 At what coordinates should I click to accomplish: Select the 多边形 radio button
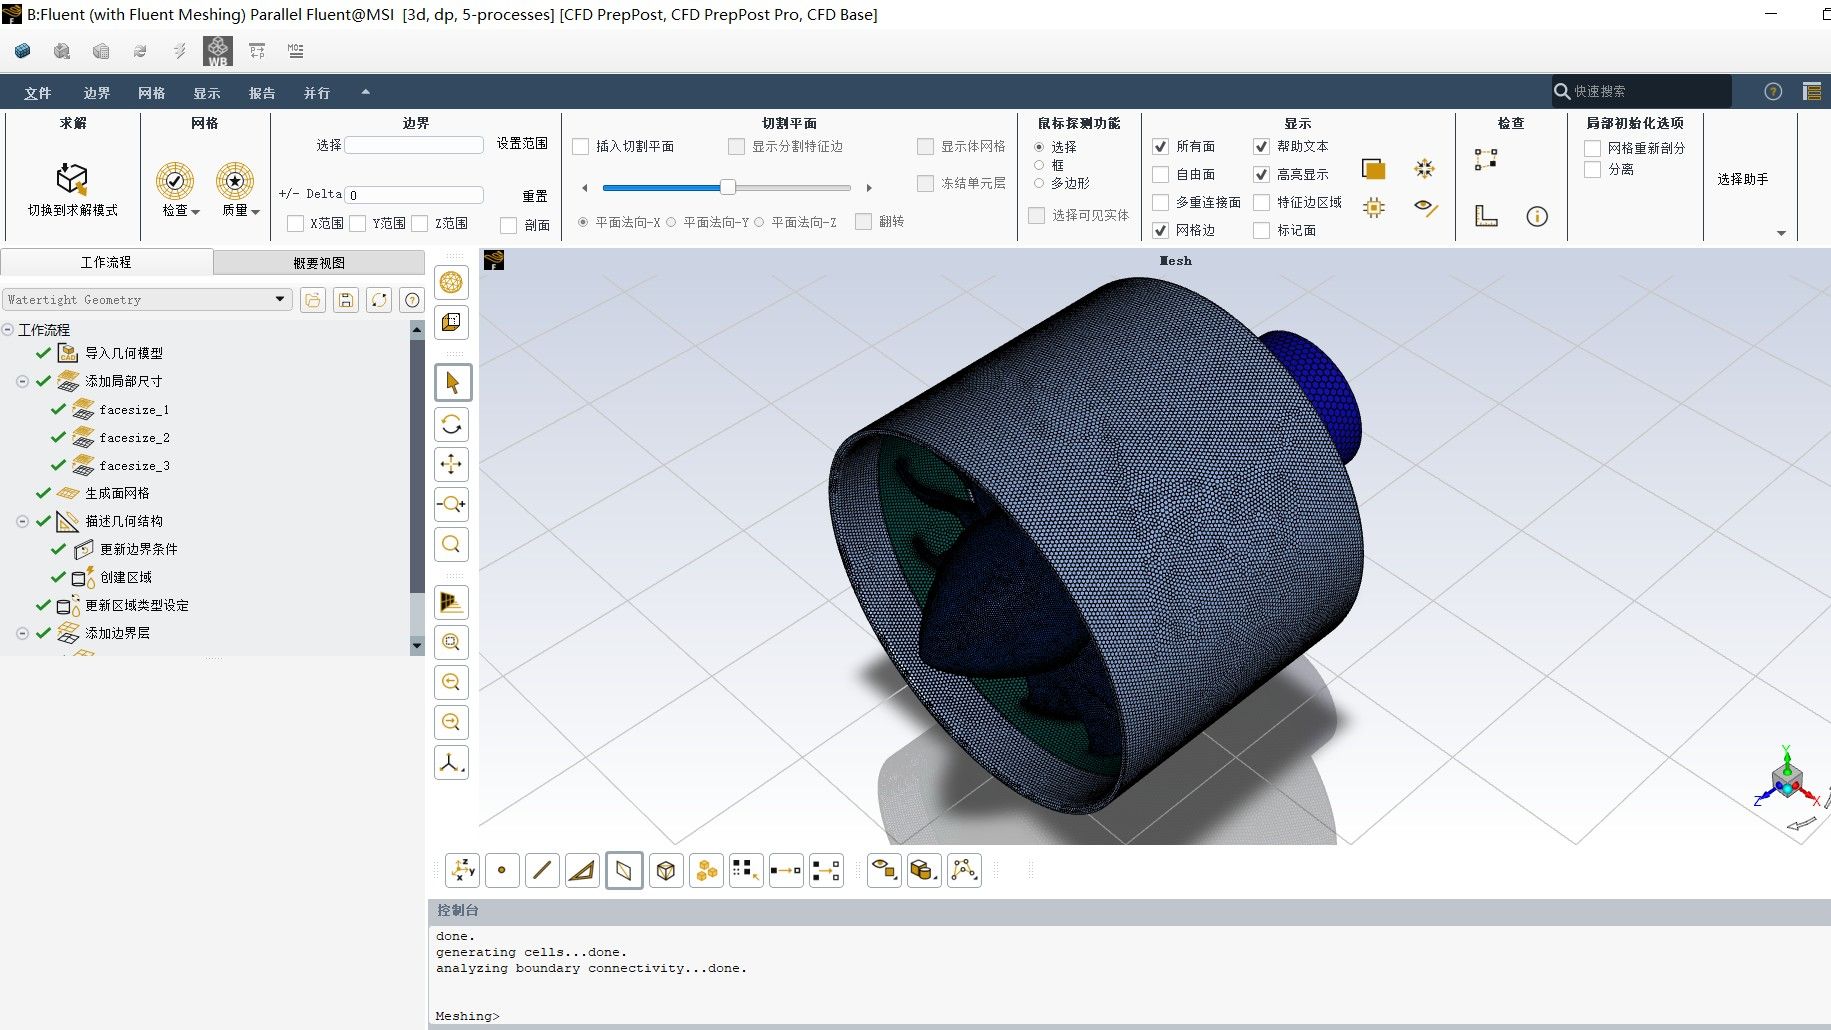[x=1040, y=183]
